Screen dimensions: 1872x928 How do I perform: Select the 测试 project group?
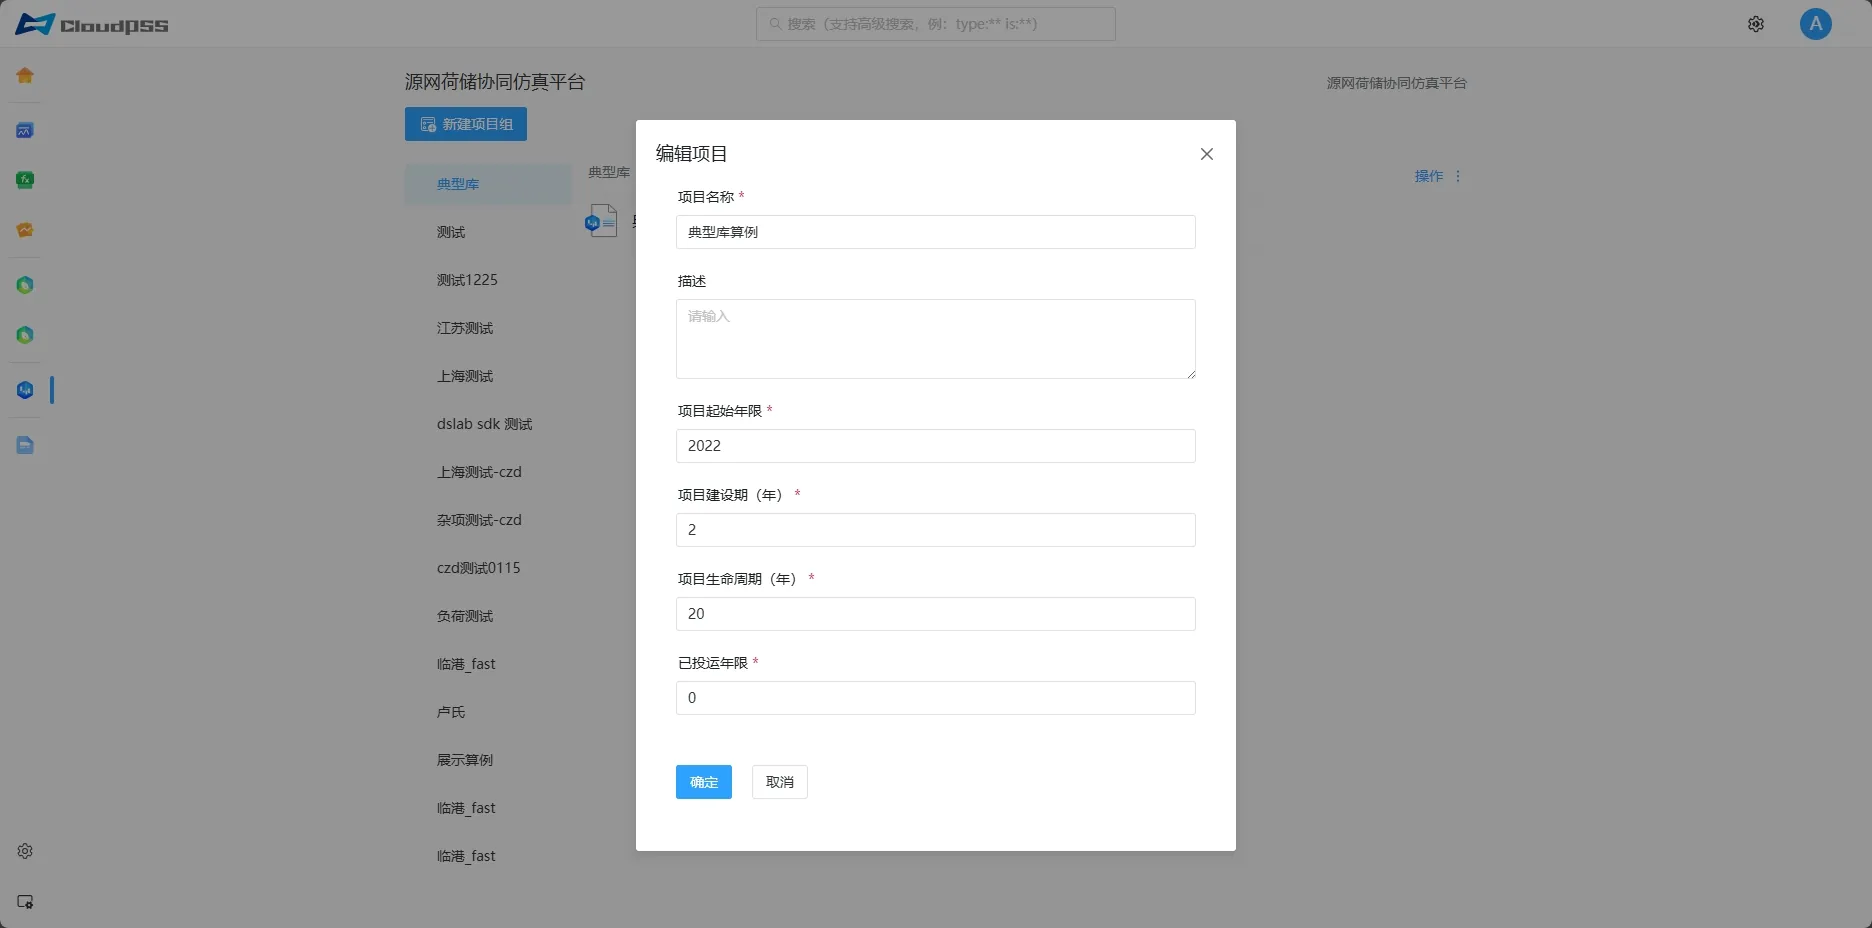coord(488,232)
